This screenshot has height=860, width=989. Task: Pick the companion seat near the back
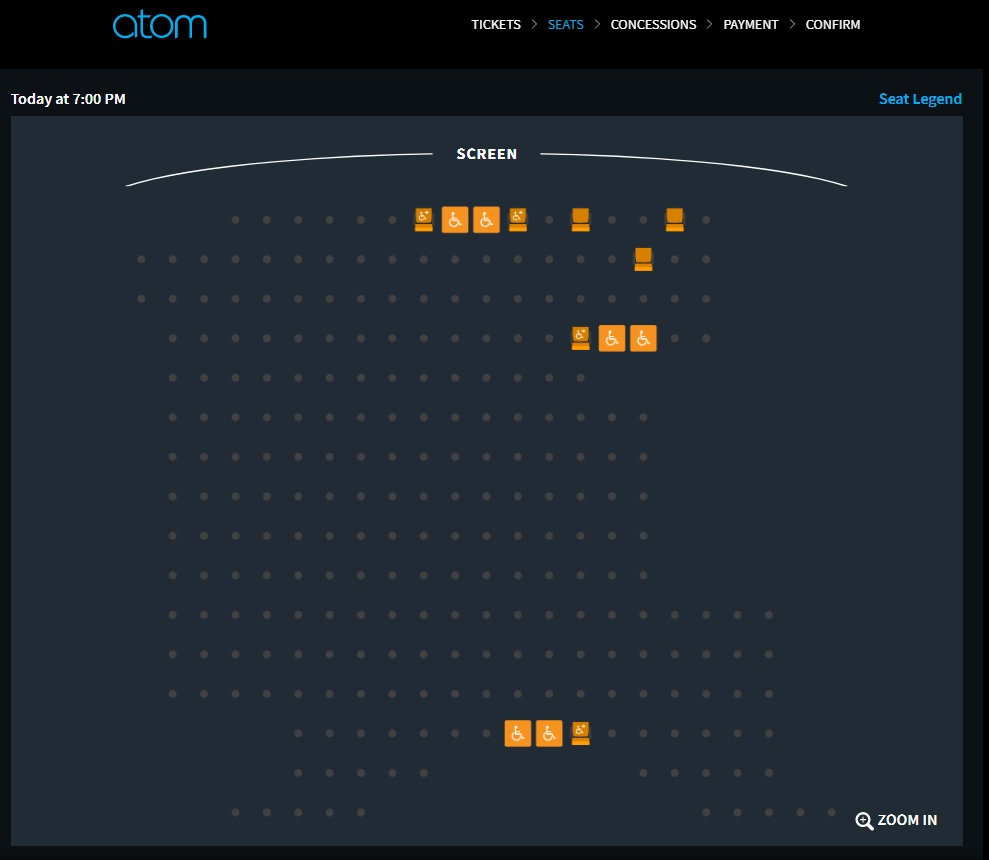(x=580, y=733)
